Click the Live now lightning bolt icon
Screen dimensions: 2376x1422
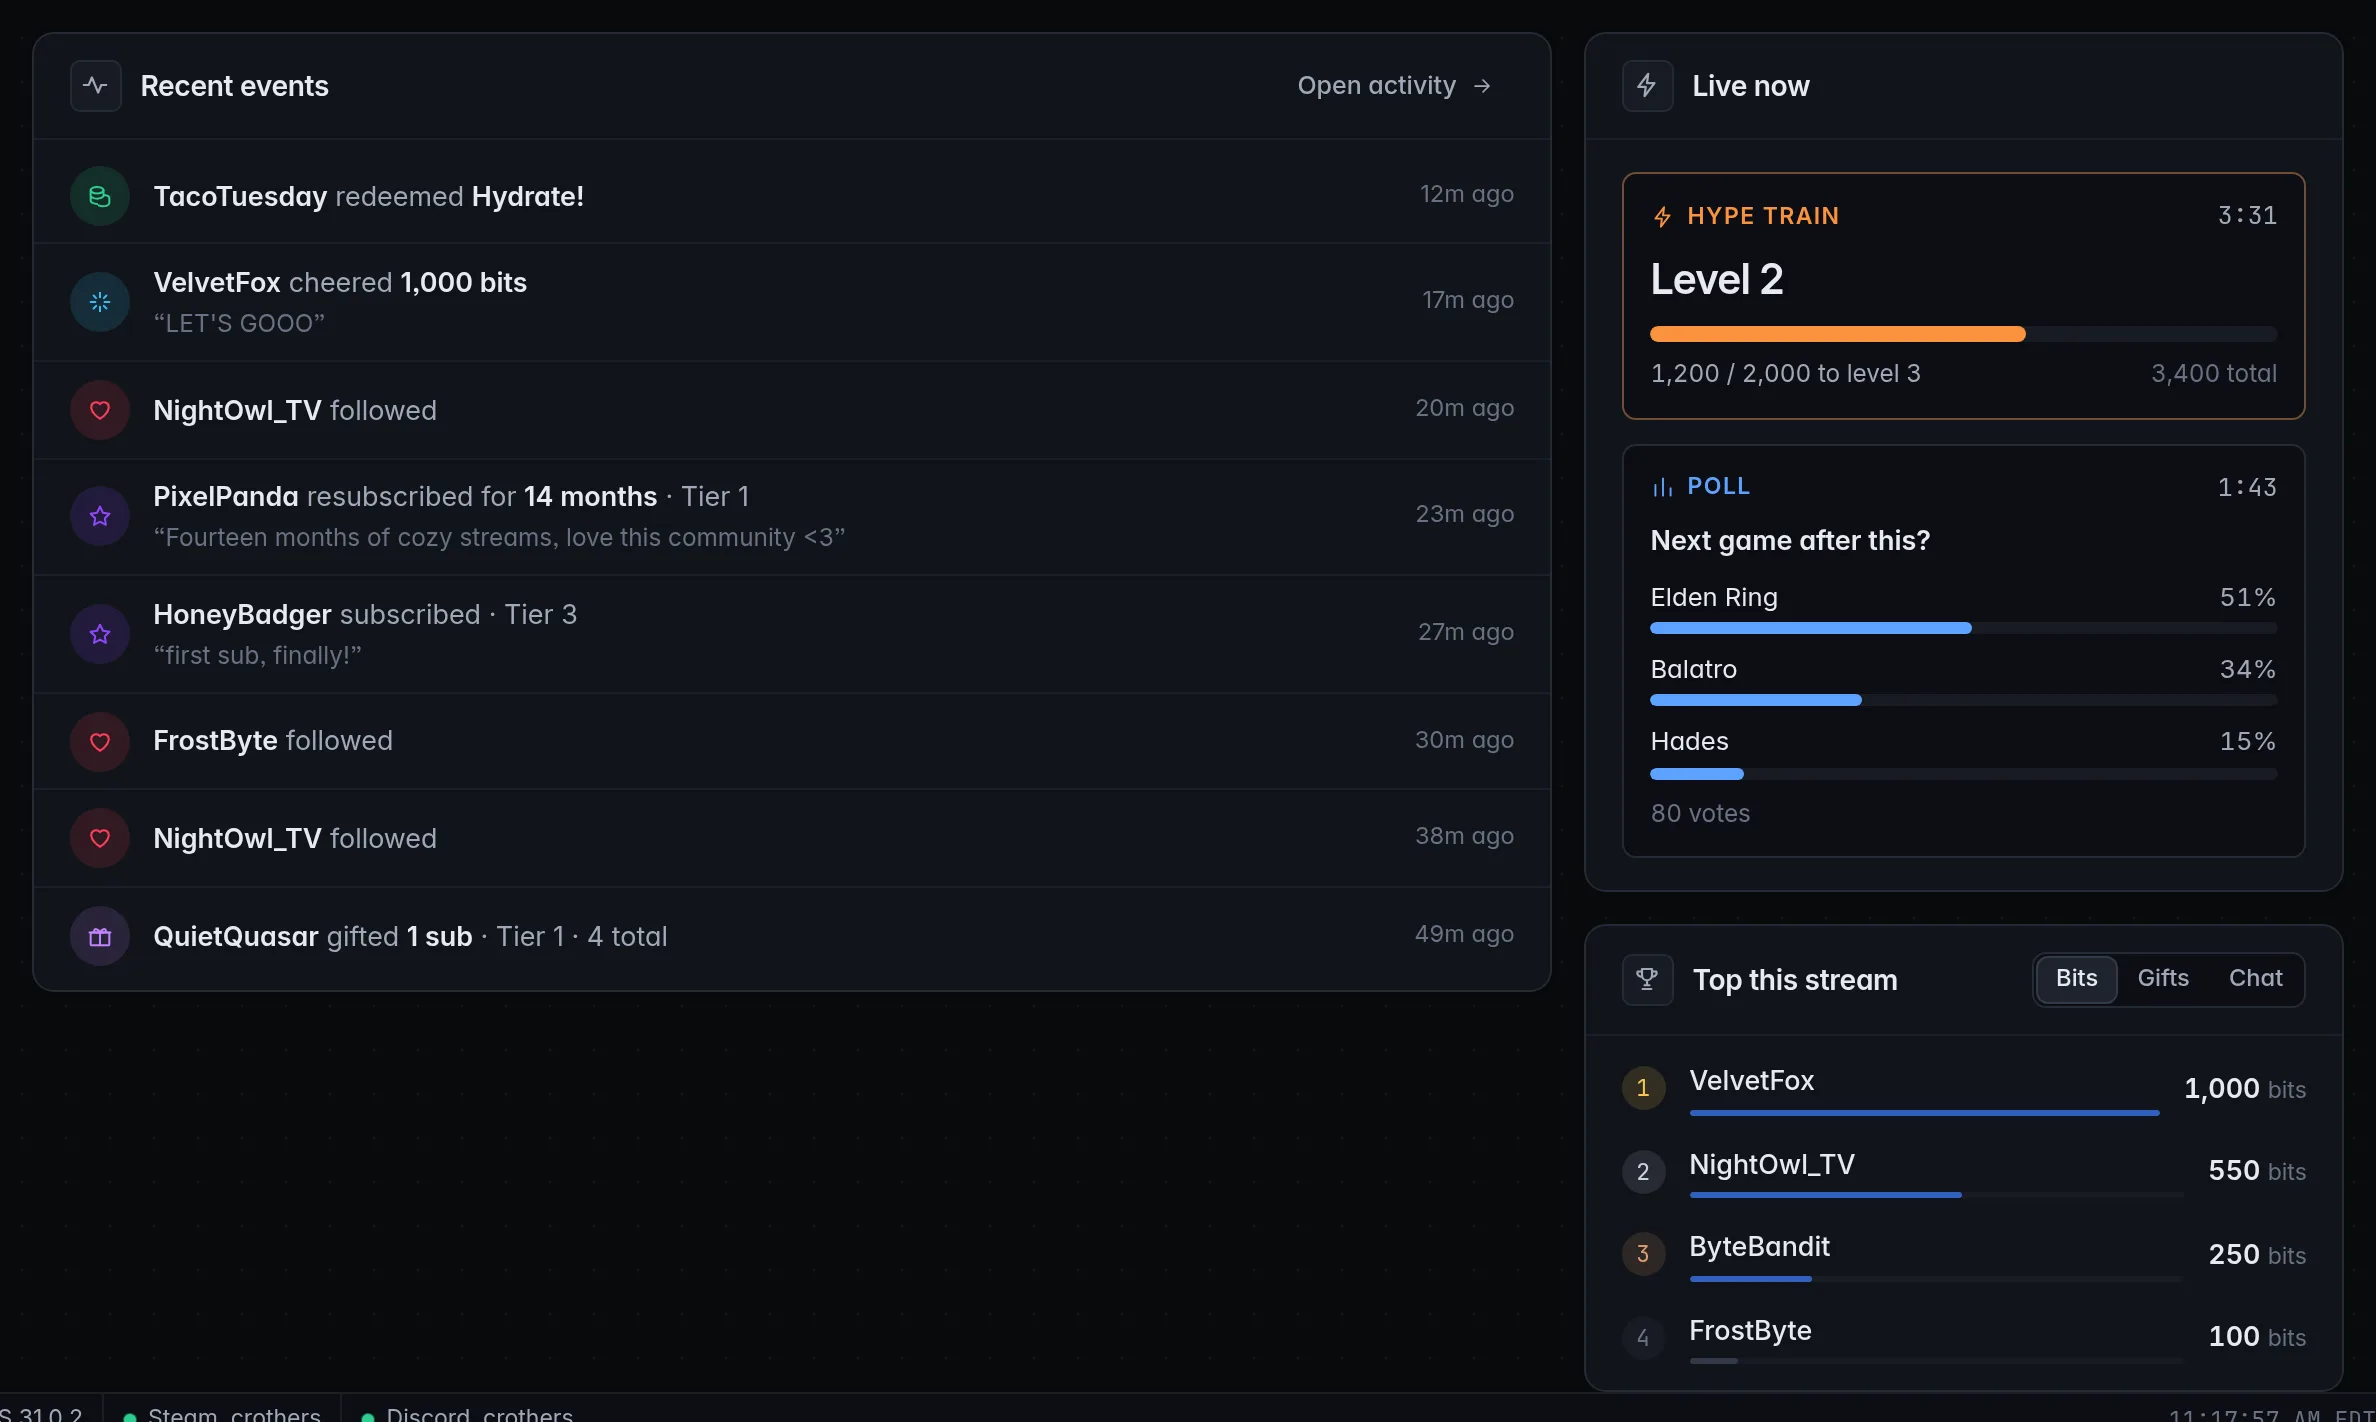[1647, 86]
